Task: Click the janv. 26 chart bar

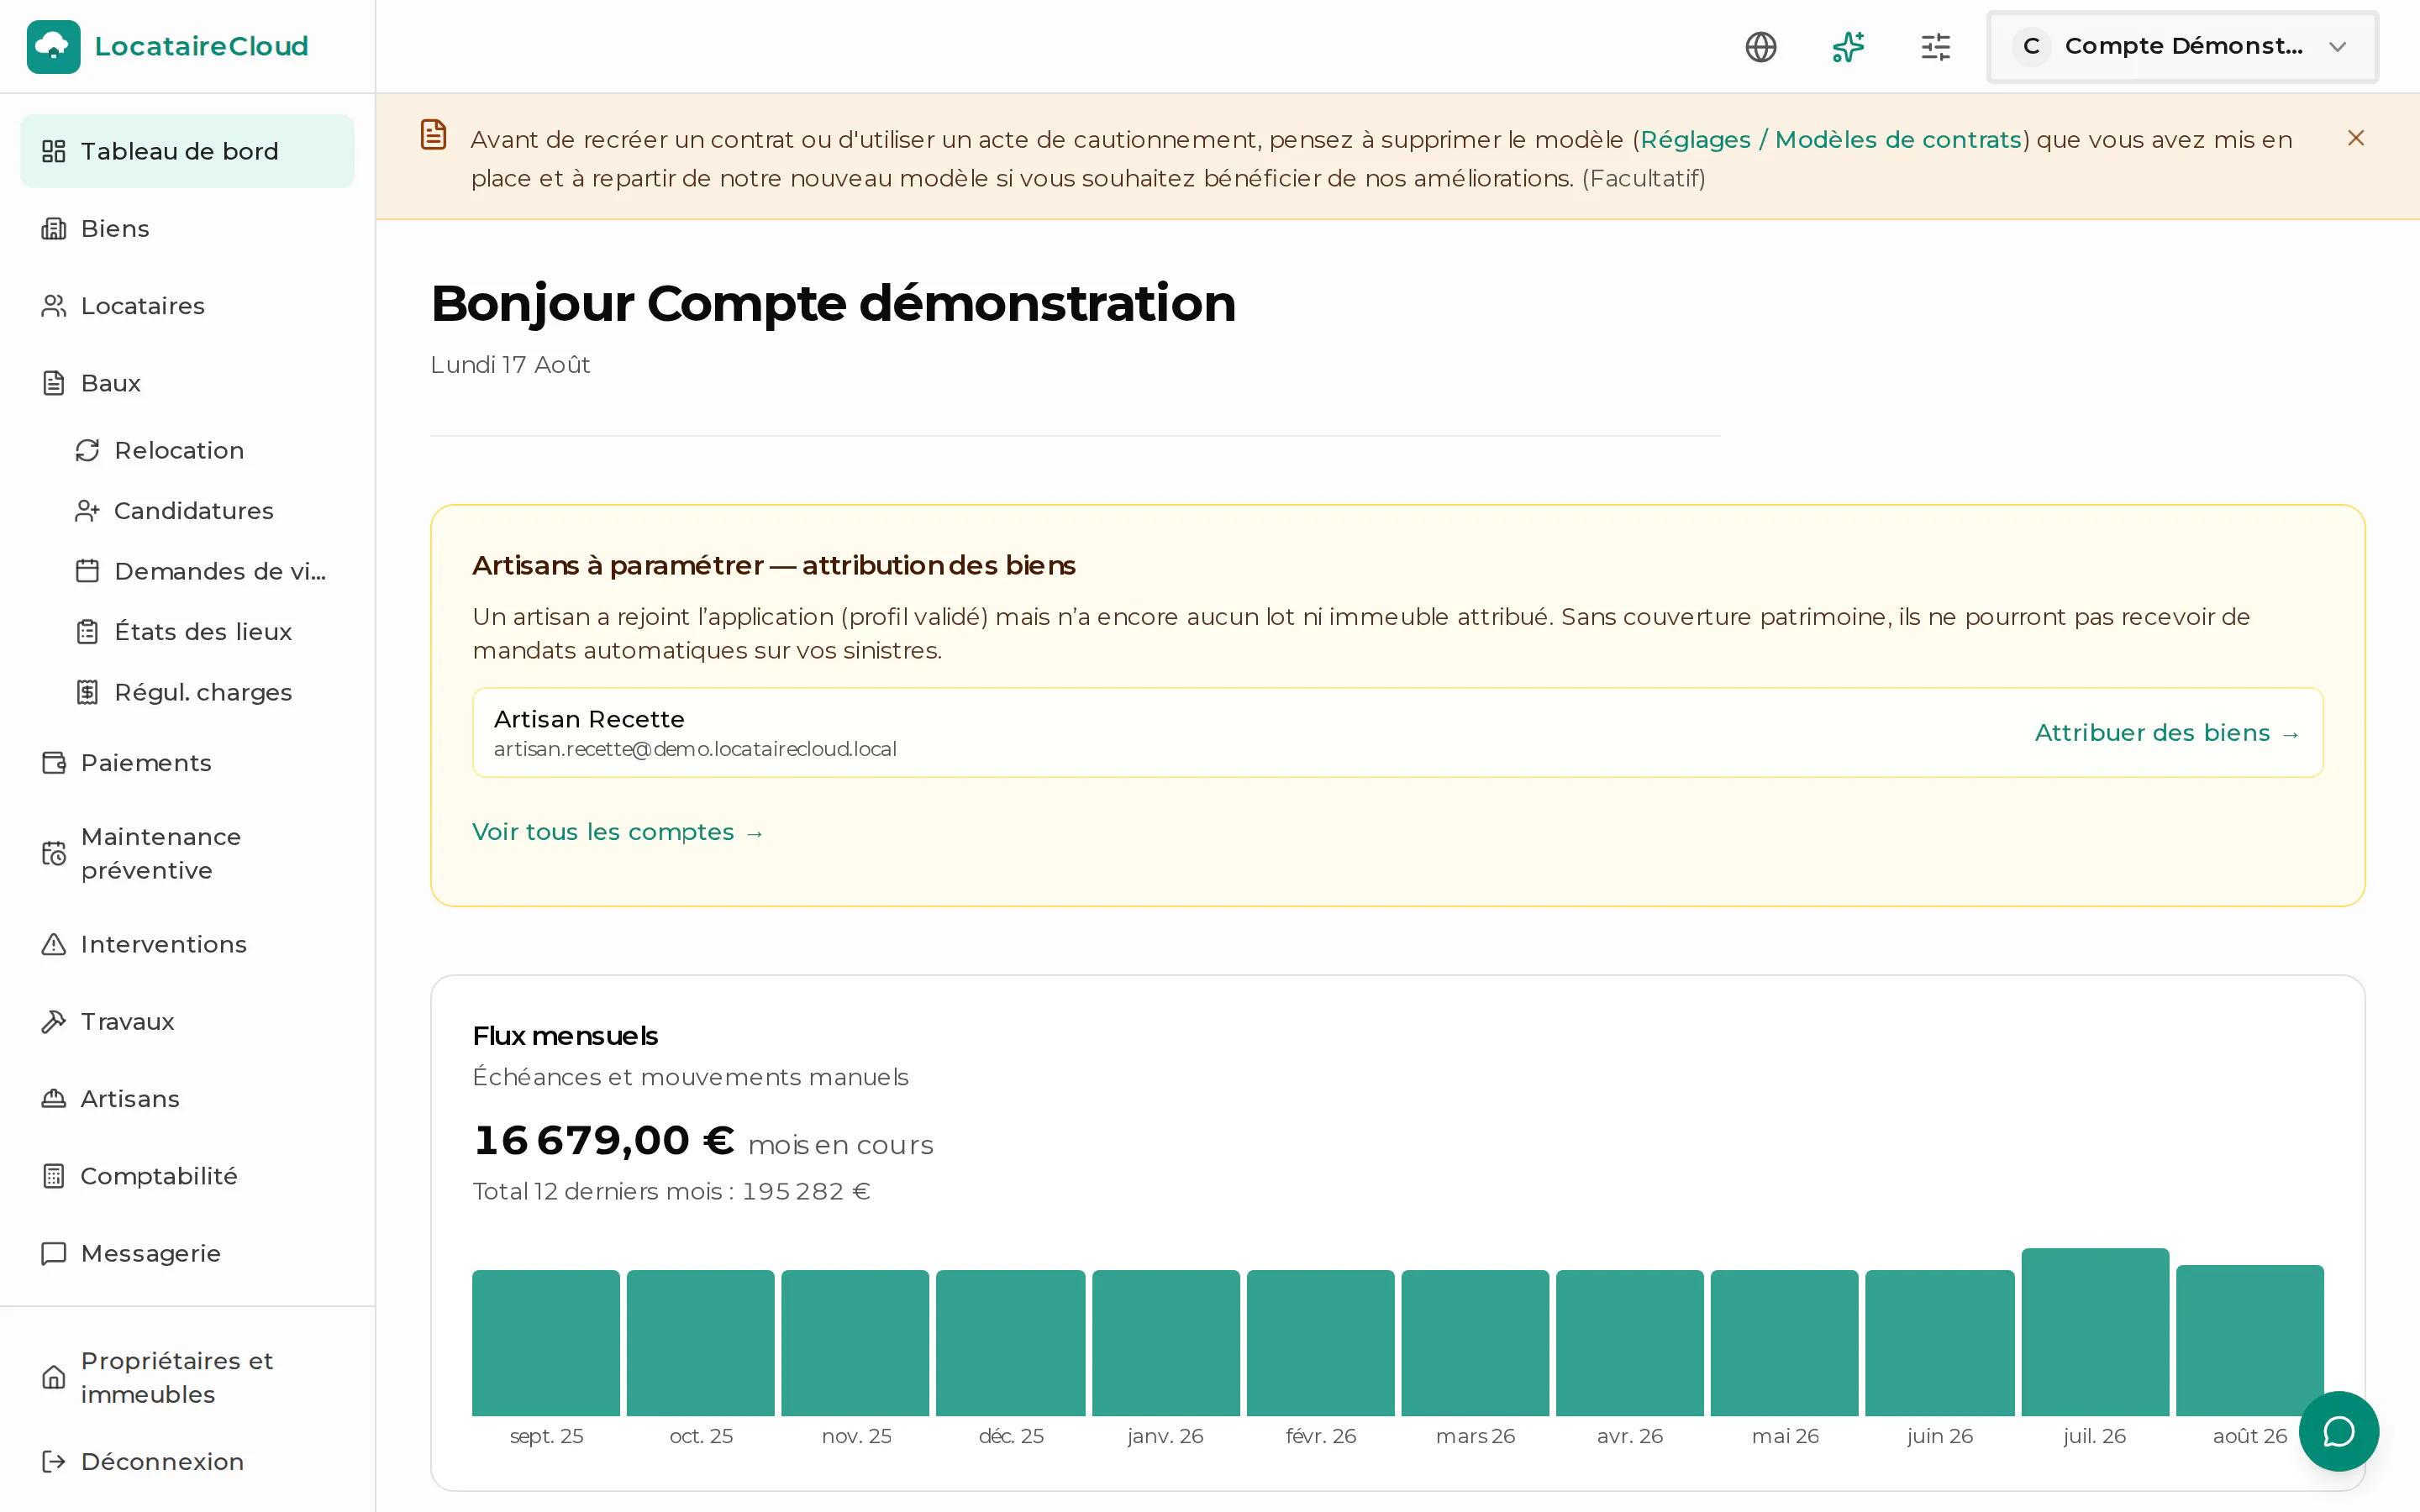Action: tap(1165, 1343)
